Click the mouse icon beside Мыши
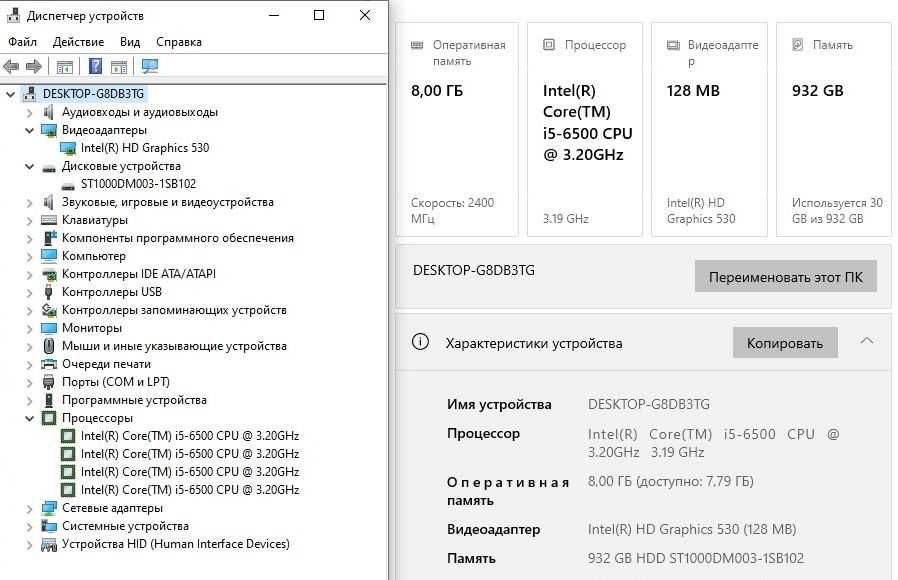 coord(49,346)
